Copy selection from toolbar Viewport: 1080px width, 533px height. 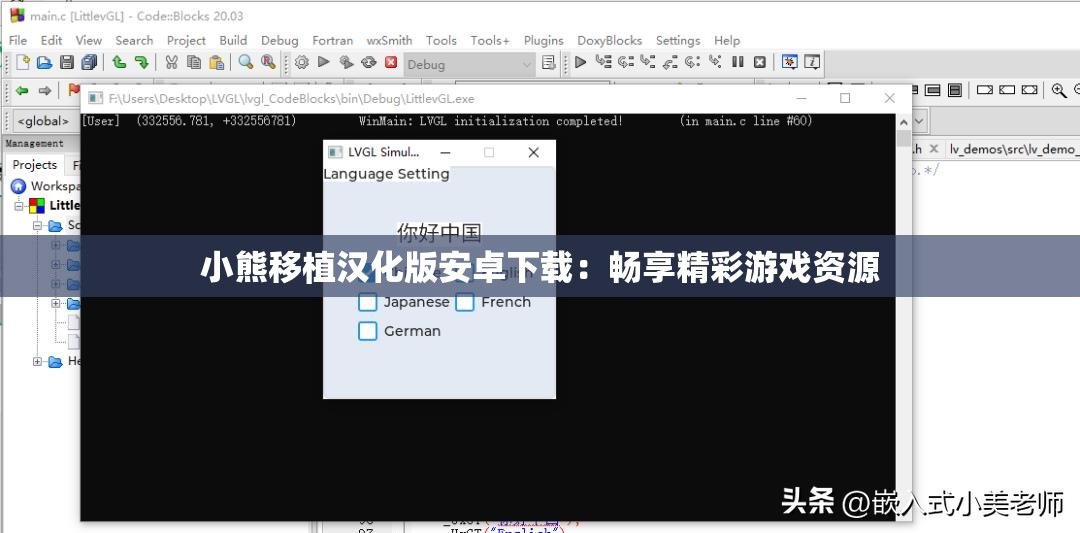[x=194, y=63]
